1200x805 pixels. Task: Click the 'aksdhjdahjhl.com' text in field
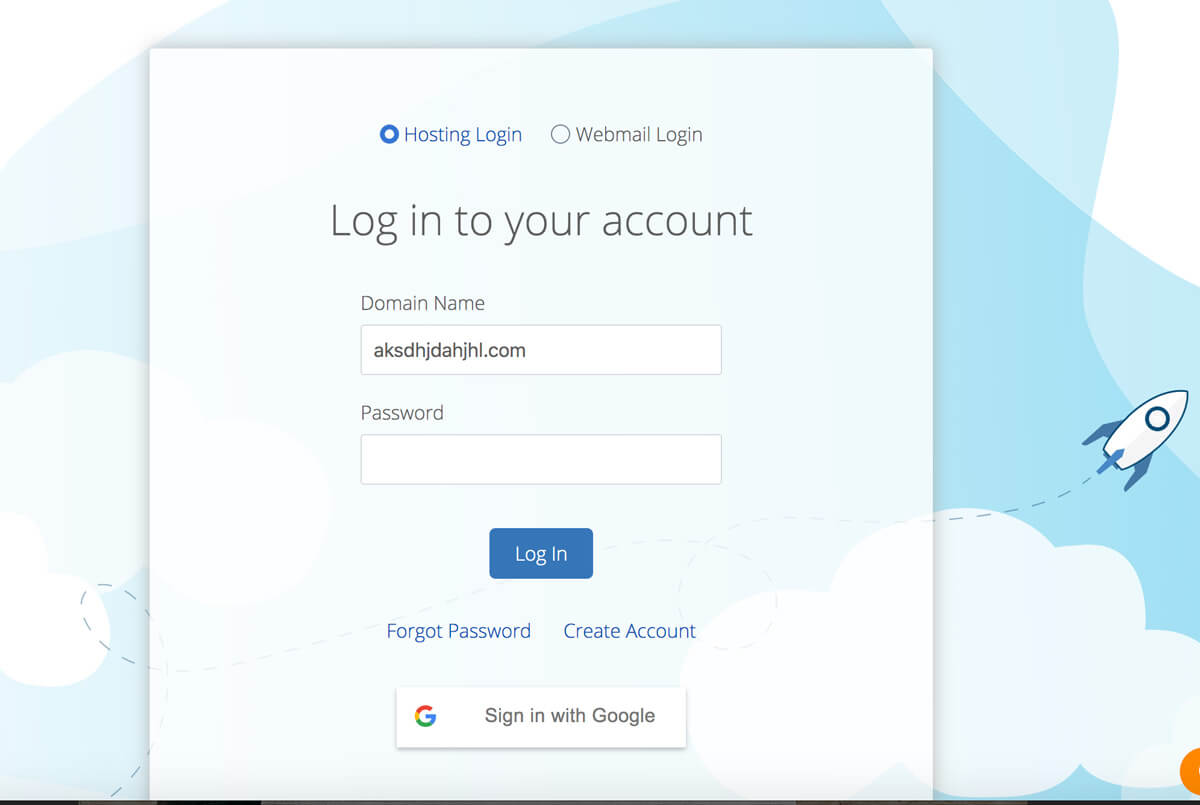coord(449,350)
